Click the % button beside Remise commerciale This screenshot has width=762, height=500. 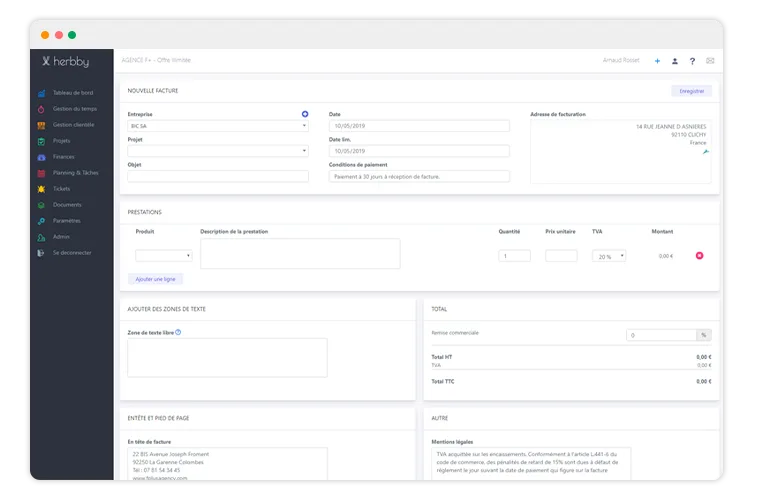point(704,335)
